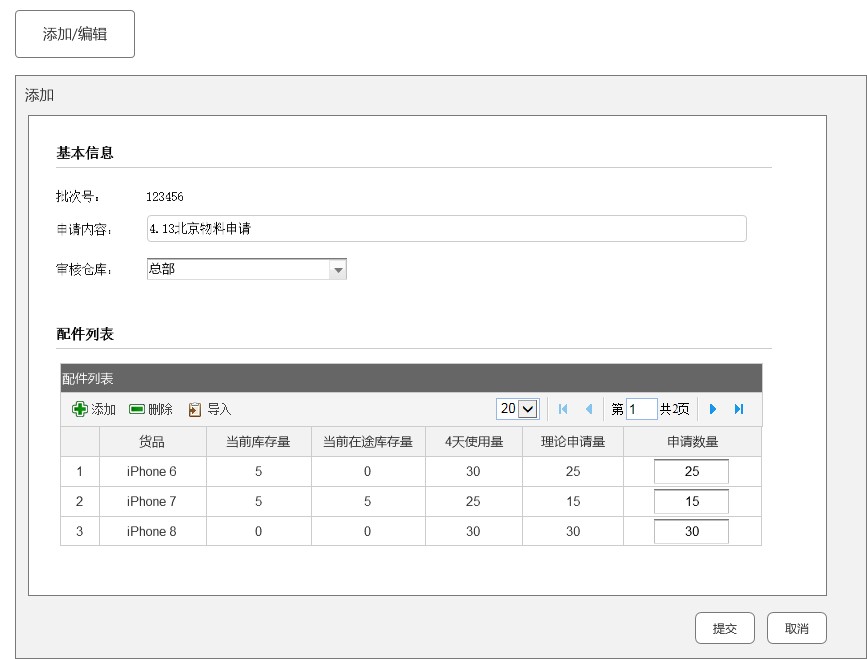
Task: Click the 提交 submit button
Action: pyautogui.click(x=724, y=628)
